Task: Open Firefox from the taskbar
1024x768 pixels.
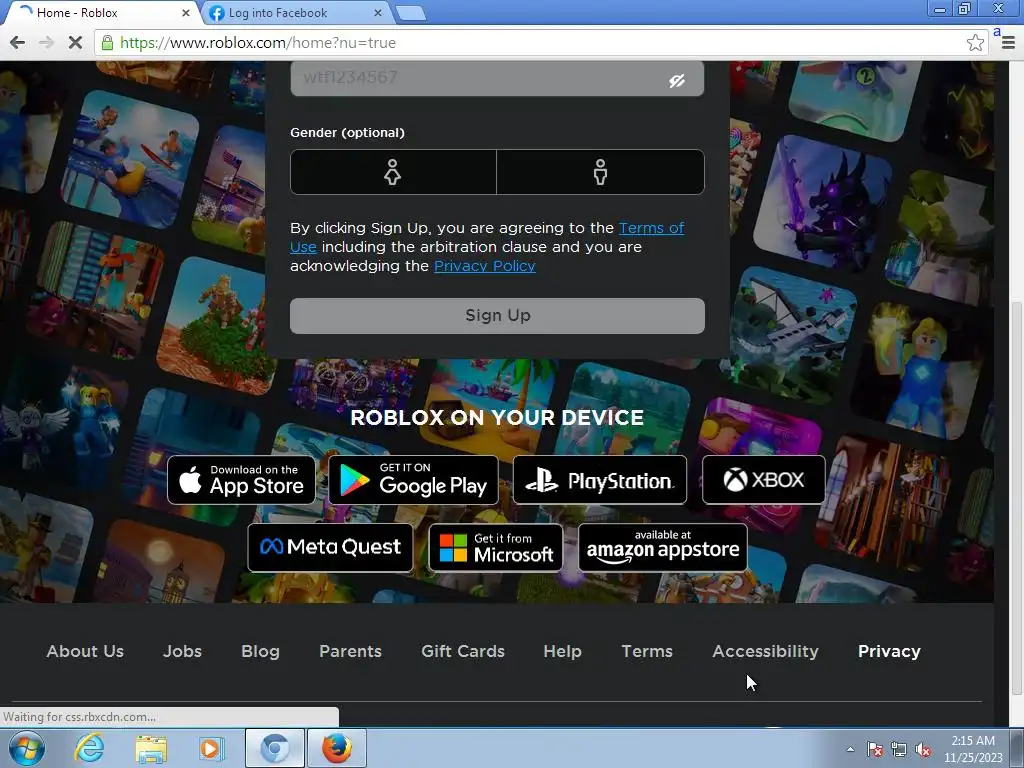Action: [336, 748]
